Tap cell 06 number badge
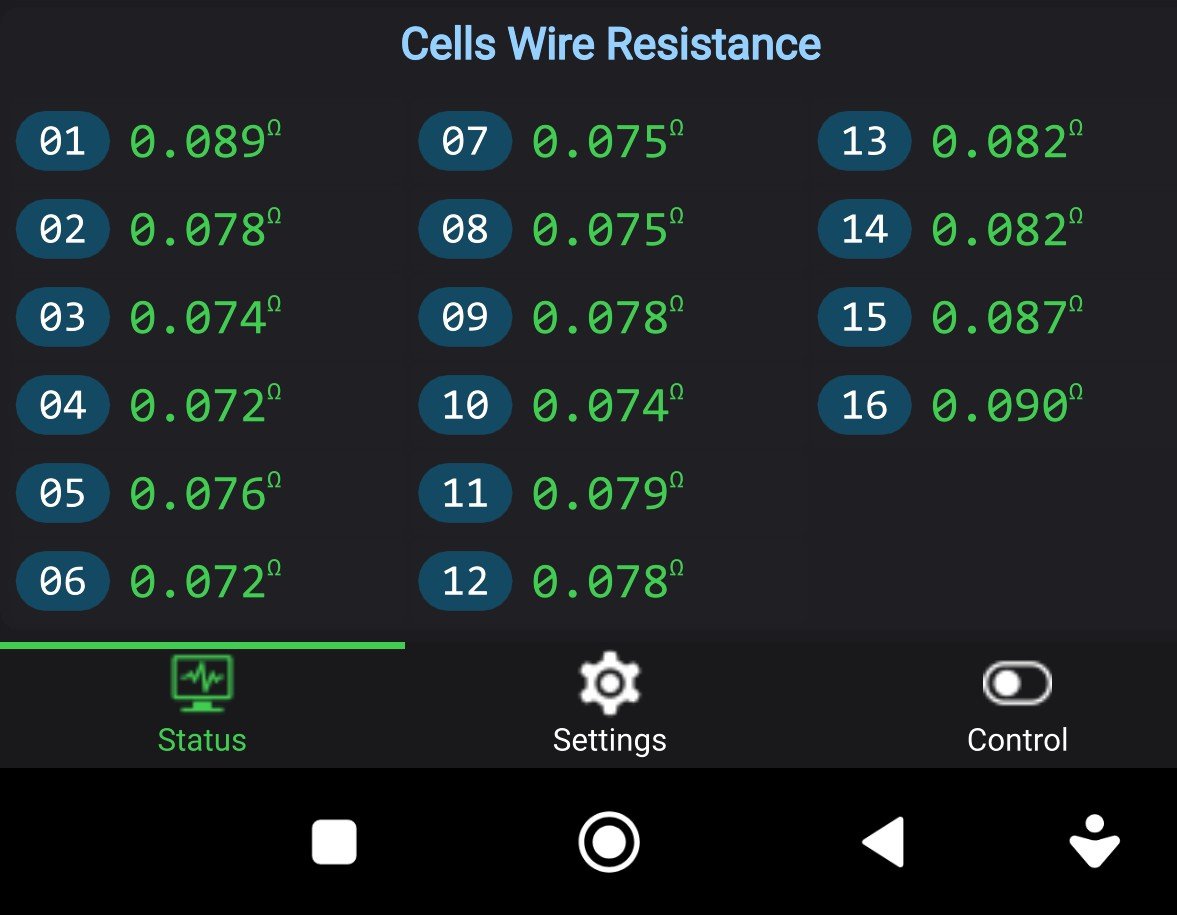This screenshot has width=1177, height=915. [x=63, y=581]
